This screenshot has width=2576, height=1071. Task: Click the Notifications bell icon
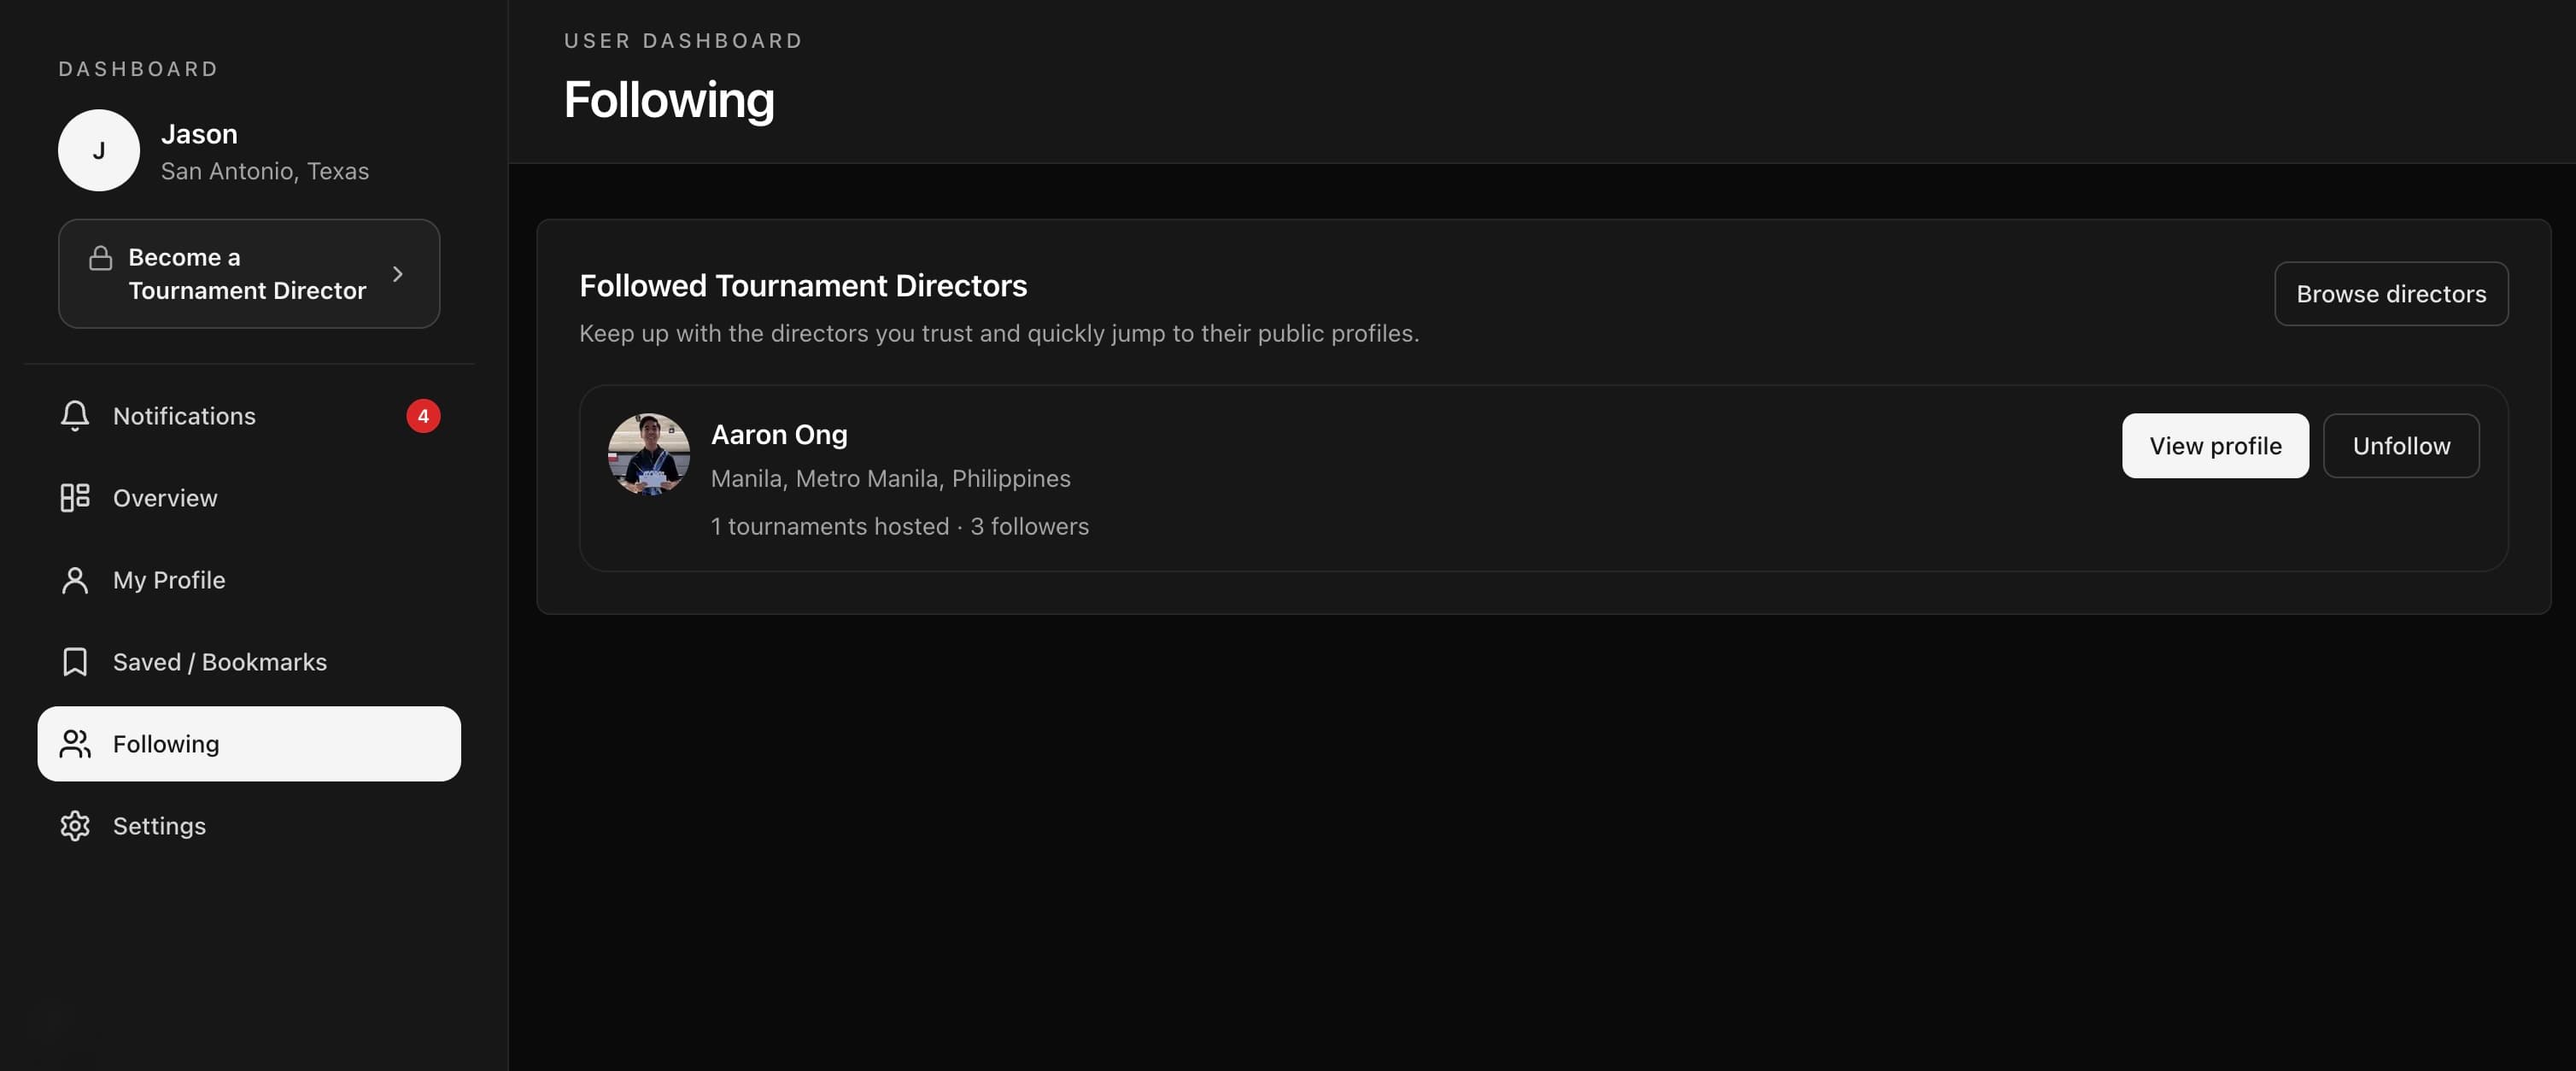coord(75,416)
